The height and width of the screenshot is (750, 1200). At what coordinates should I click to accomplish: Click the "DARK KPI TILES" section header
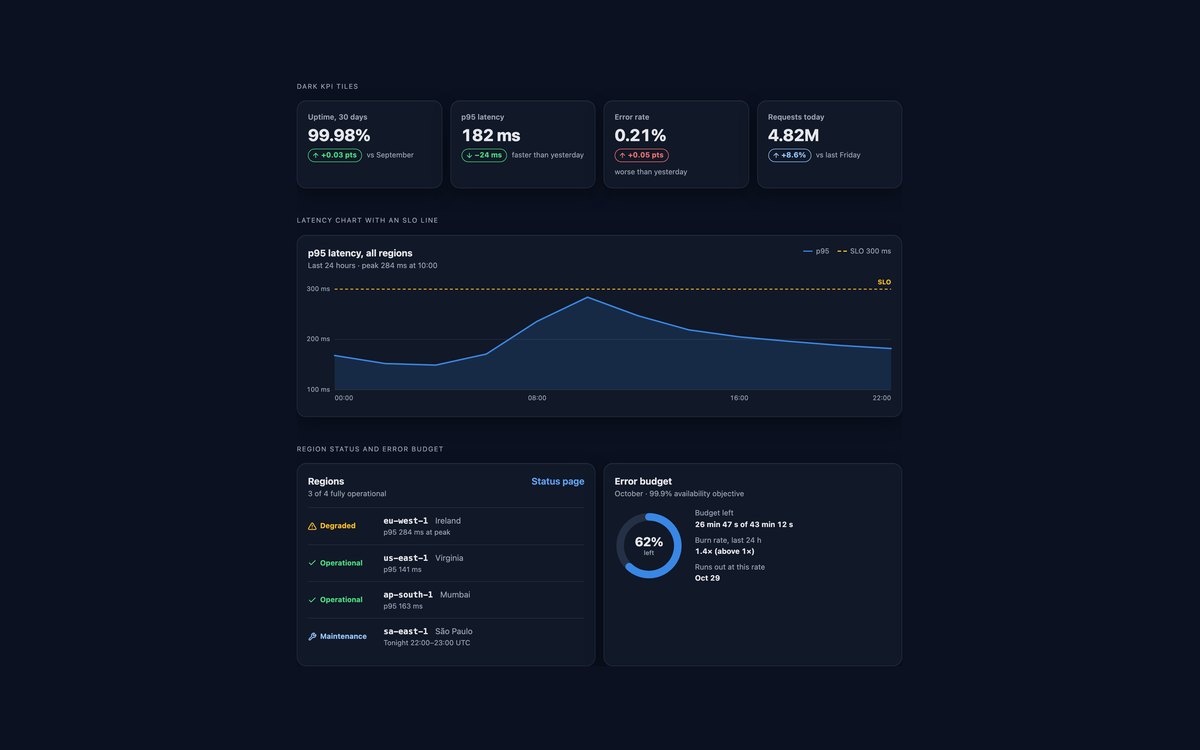click(327, 87)
